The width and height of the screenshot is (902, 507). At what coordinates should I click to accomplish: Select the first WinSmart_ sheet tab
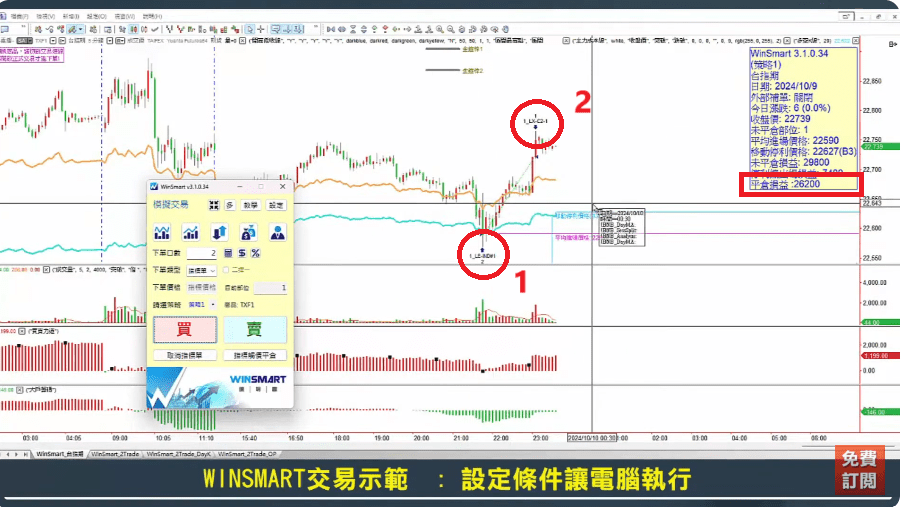pyautogui.click(x=60, y=454)
